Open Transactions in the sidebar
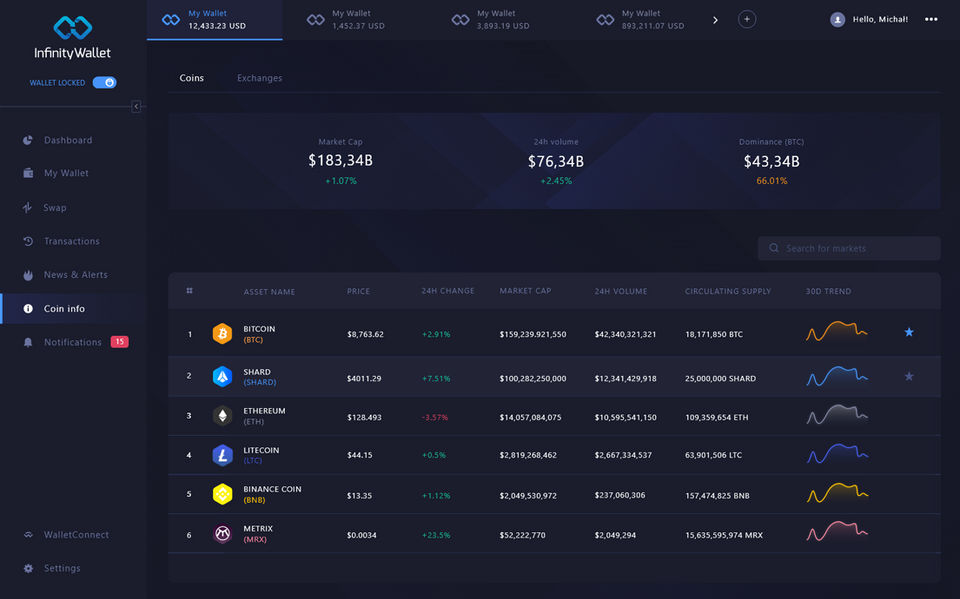Image resolution: width=960 pixels, height=599 pixels. coord(72,241)
